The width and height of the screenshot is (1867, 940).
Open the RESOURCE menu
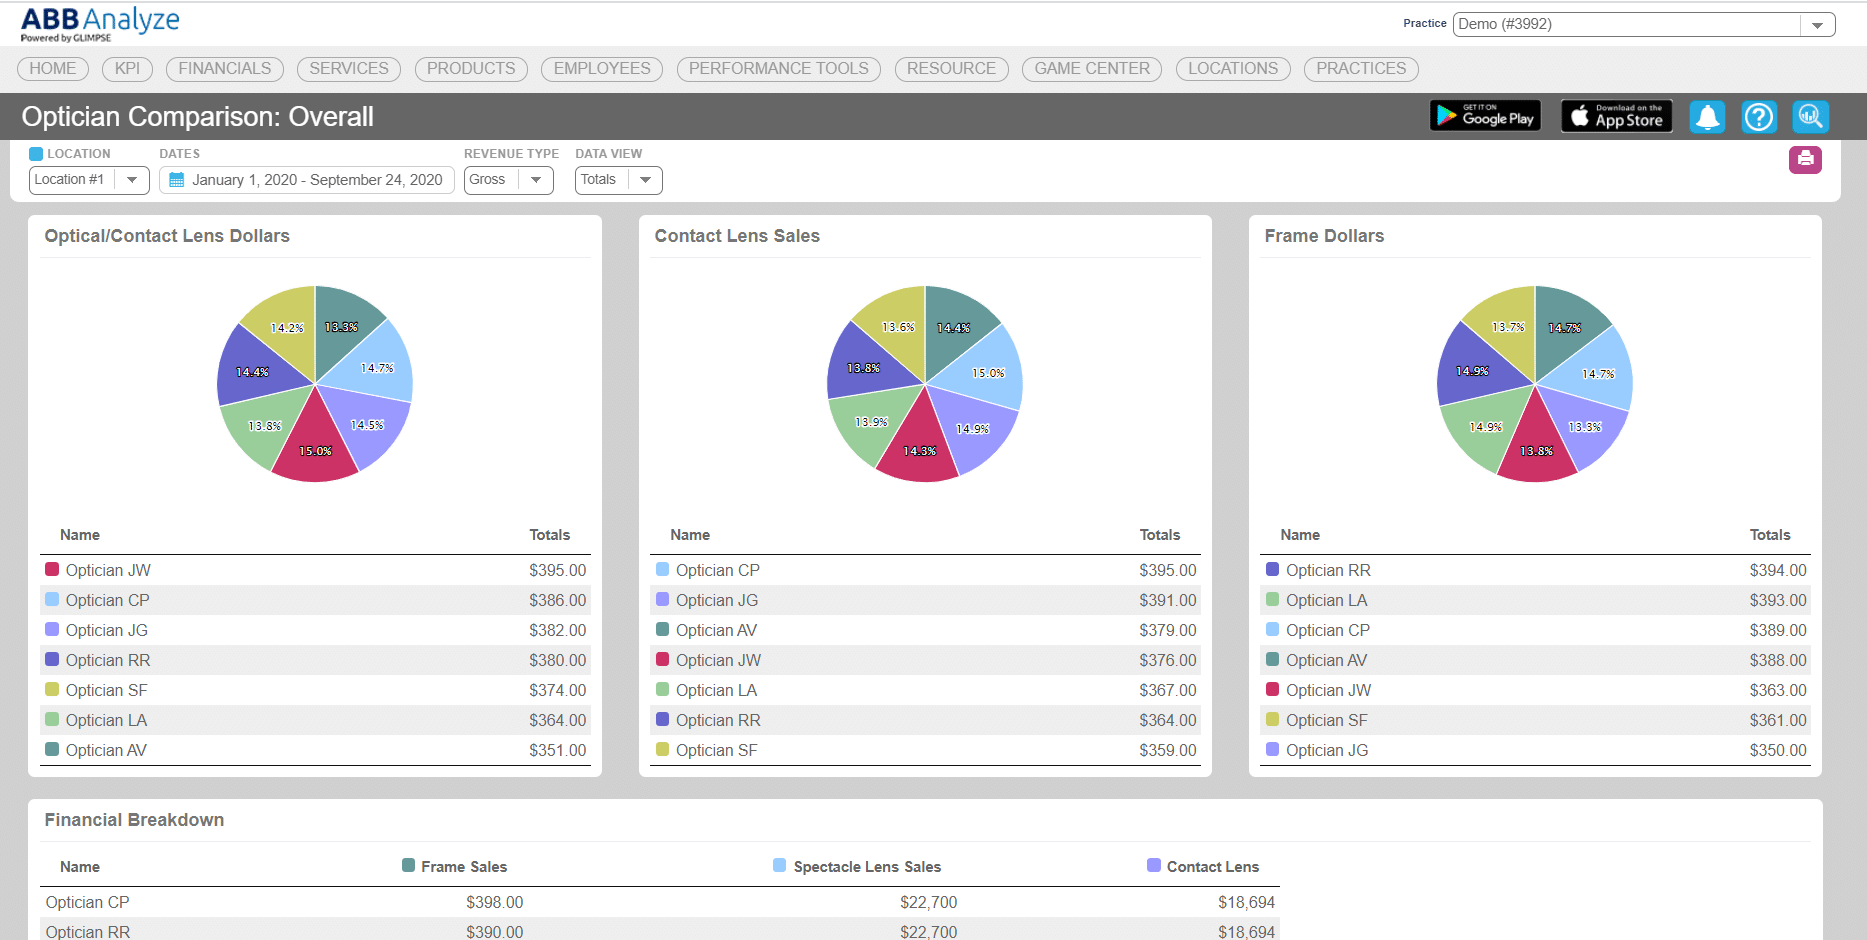[951, 69]
